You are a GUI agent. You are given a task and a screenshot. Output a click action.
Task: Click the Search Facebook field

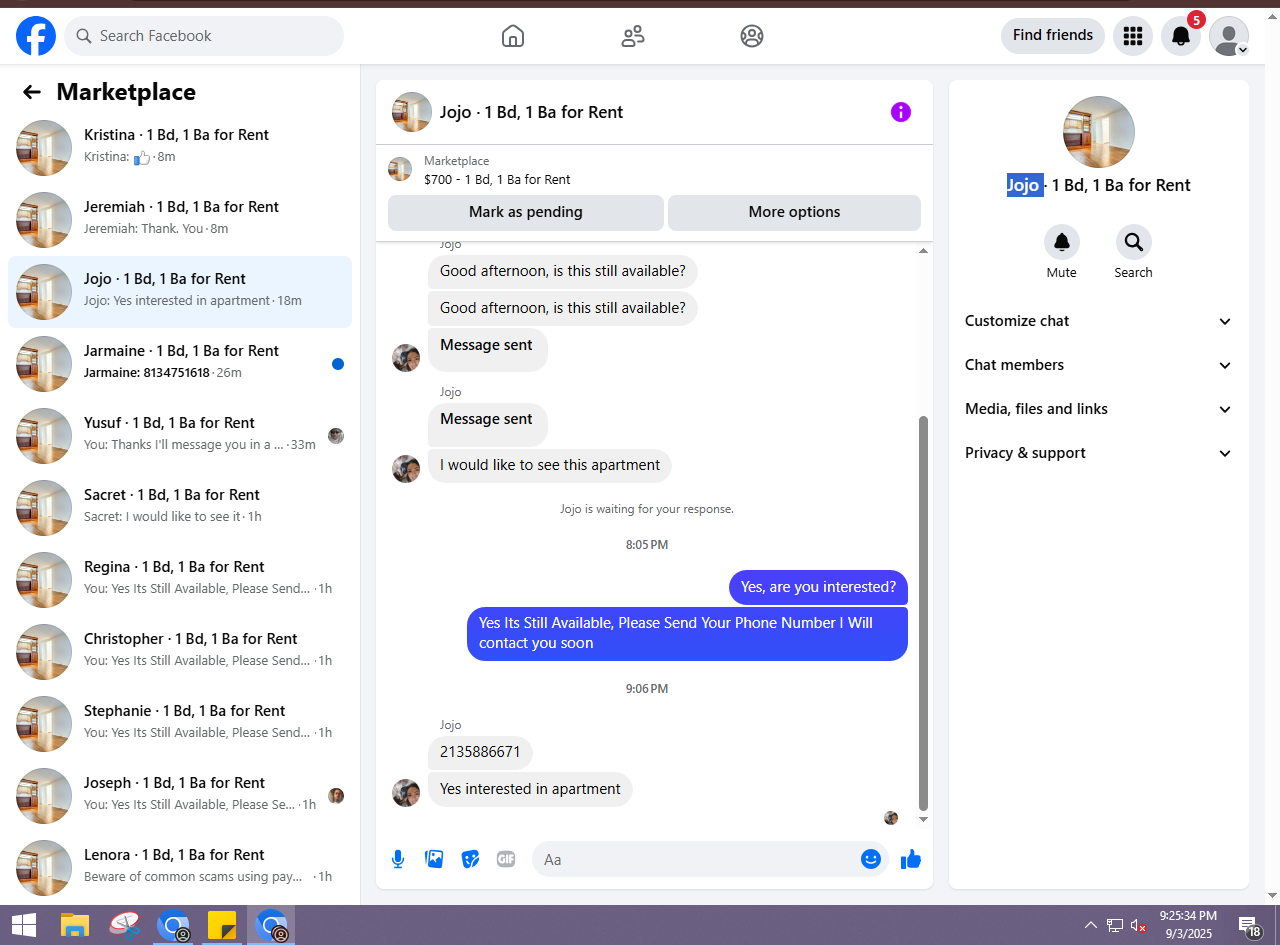tap(204, 36)
